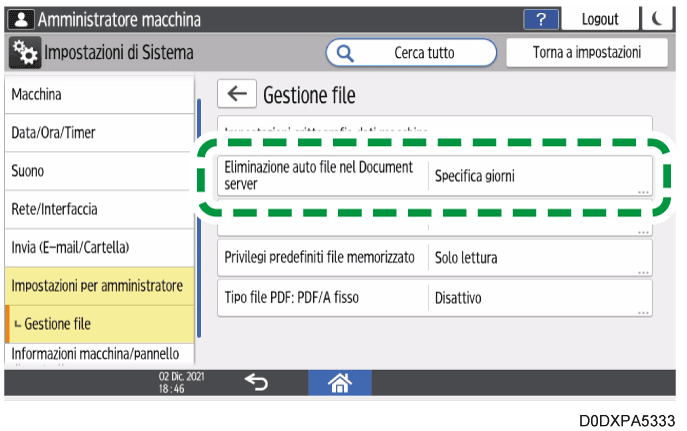
Task: Change Privilegi predefiniti file memorizzato setting
Action: click(435, 258)
